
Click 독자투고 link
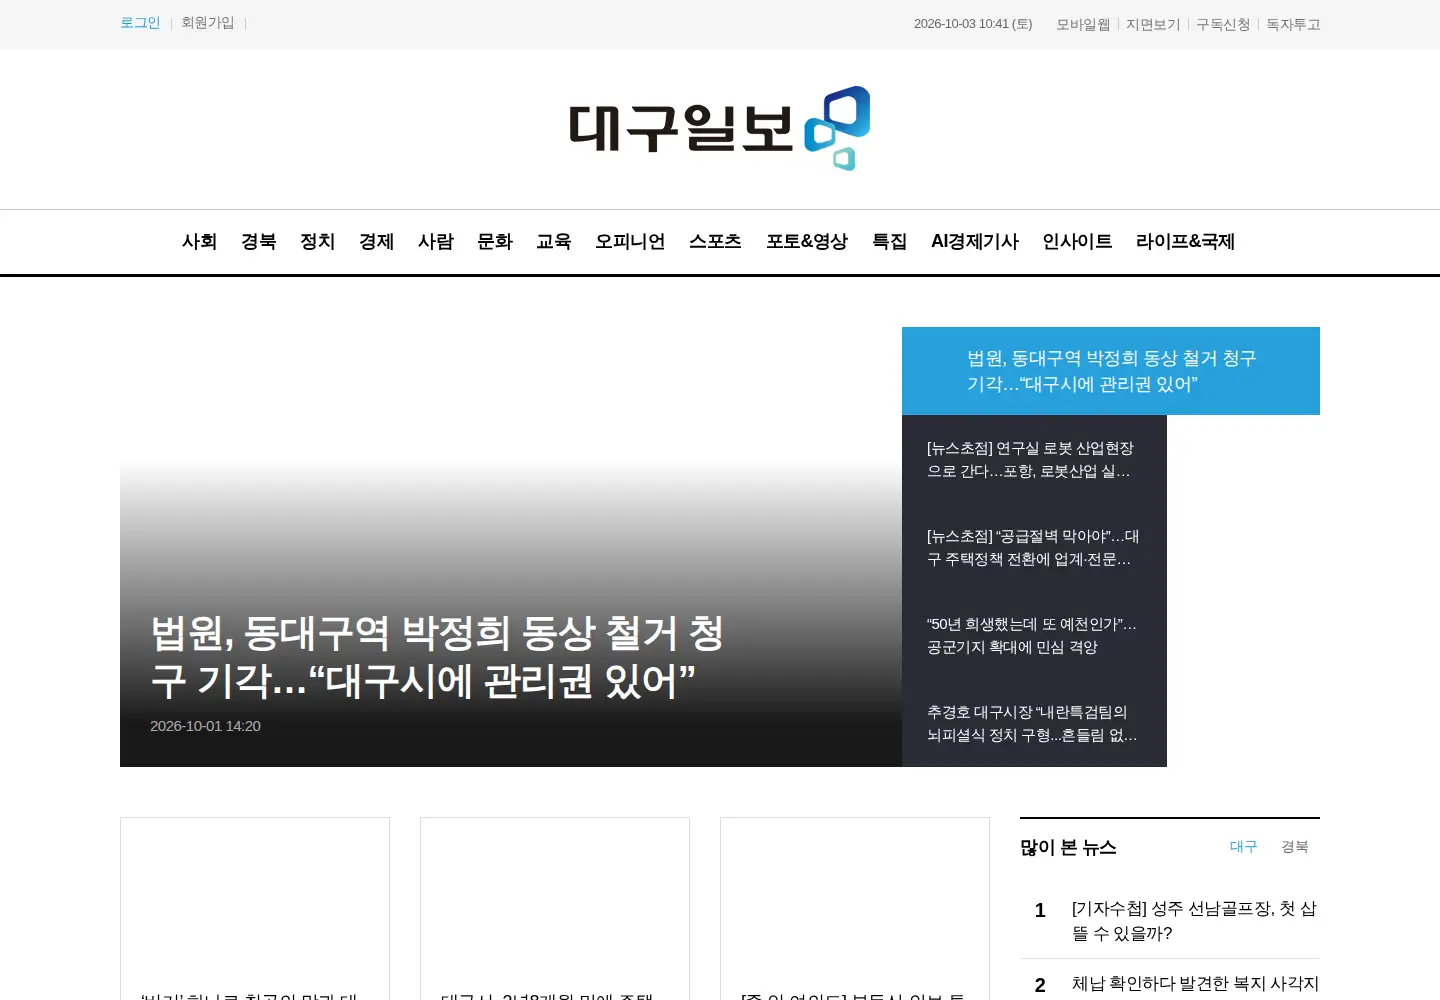[x=1293, y=24]
